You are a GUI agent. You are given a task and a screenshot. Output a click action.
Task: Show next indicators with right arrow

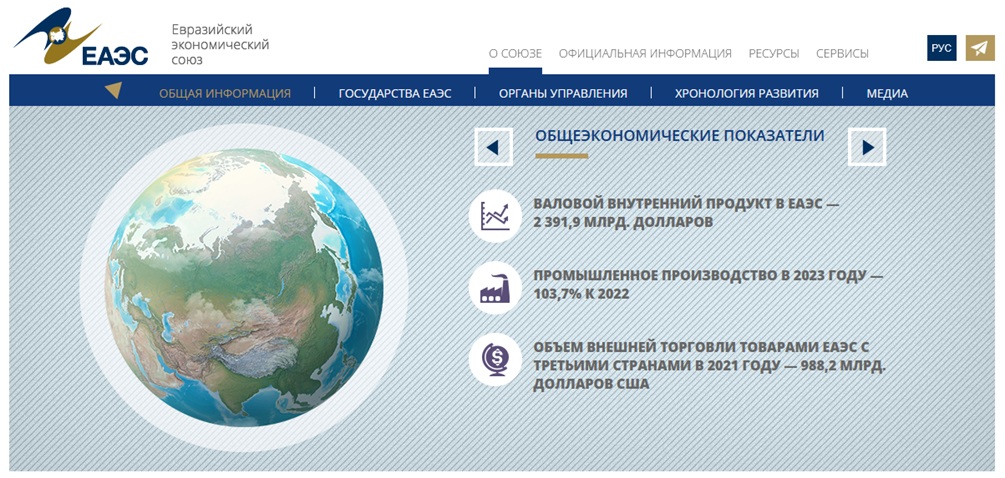[x=866, y=147]
